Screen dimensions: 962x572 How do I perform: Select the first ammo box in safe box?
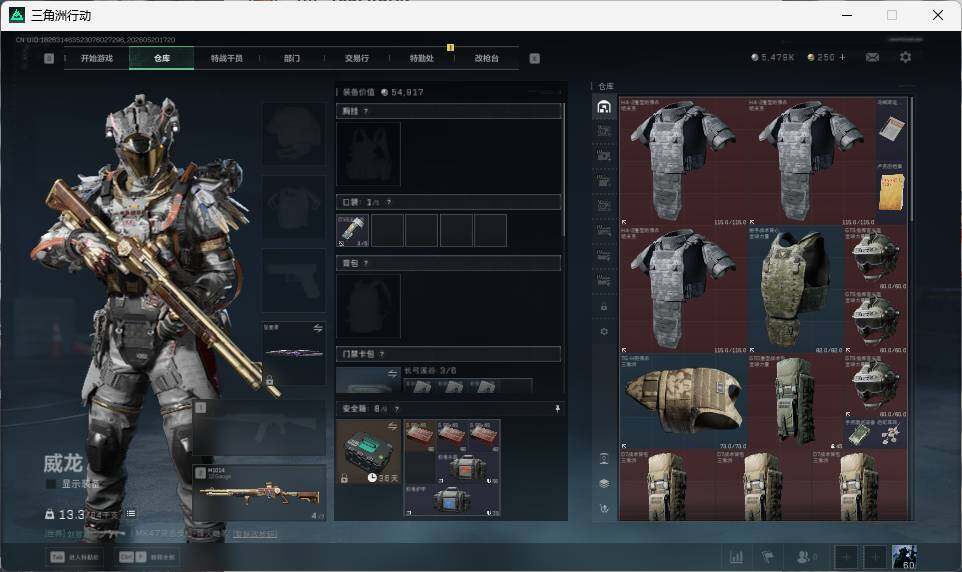pyautogui.click(x=420, y=436)
